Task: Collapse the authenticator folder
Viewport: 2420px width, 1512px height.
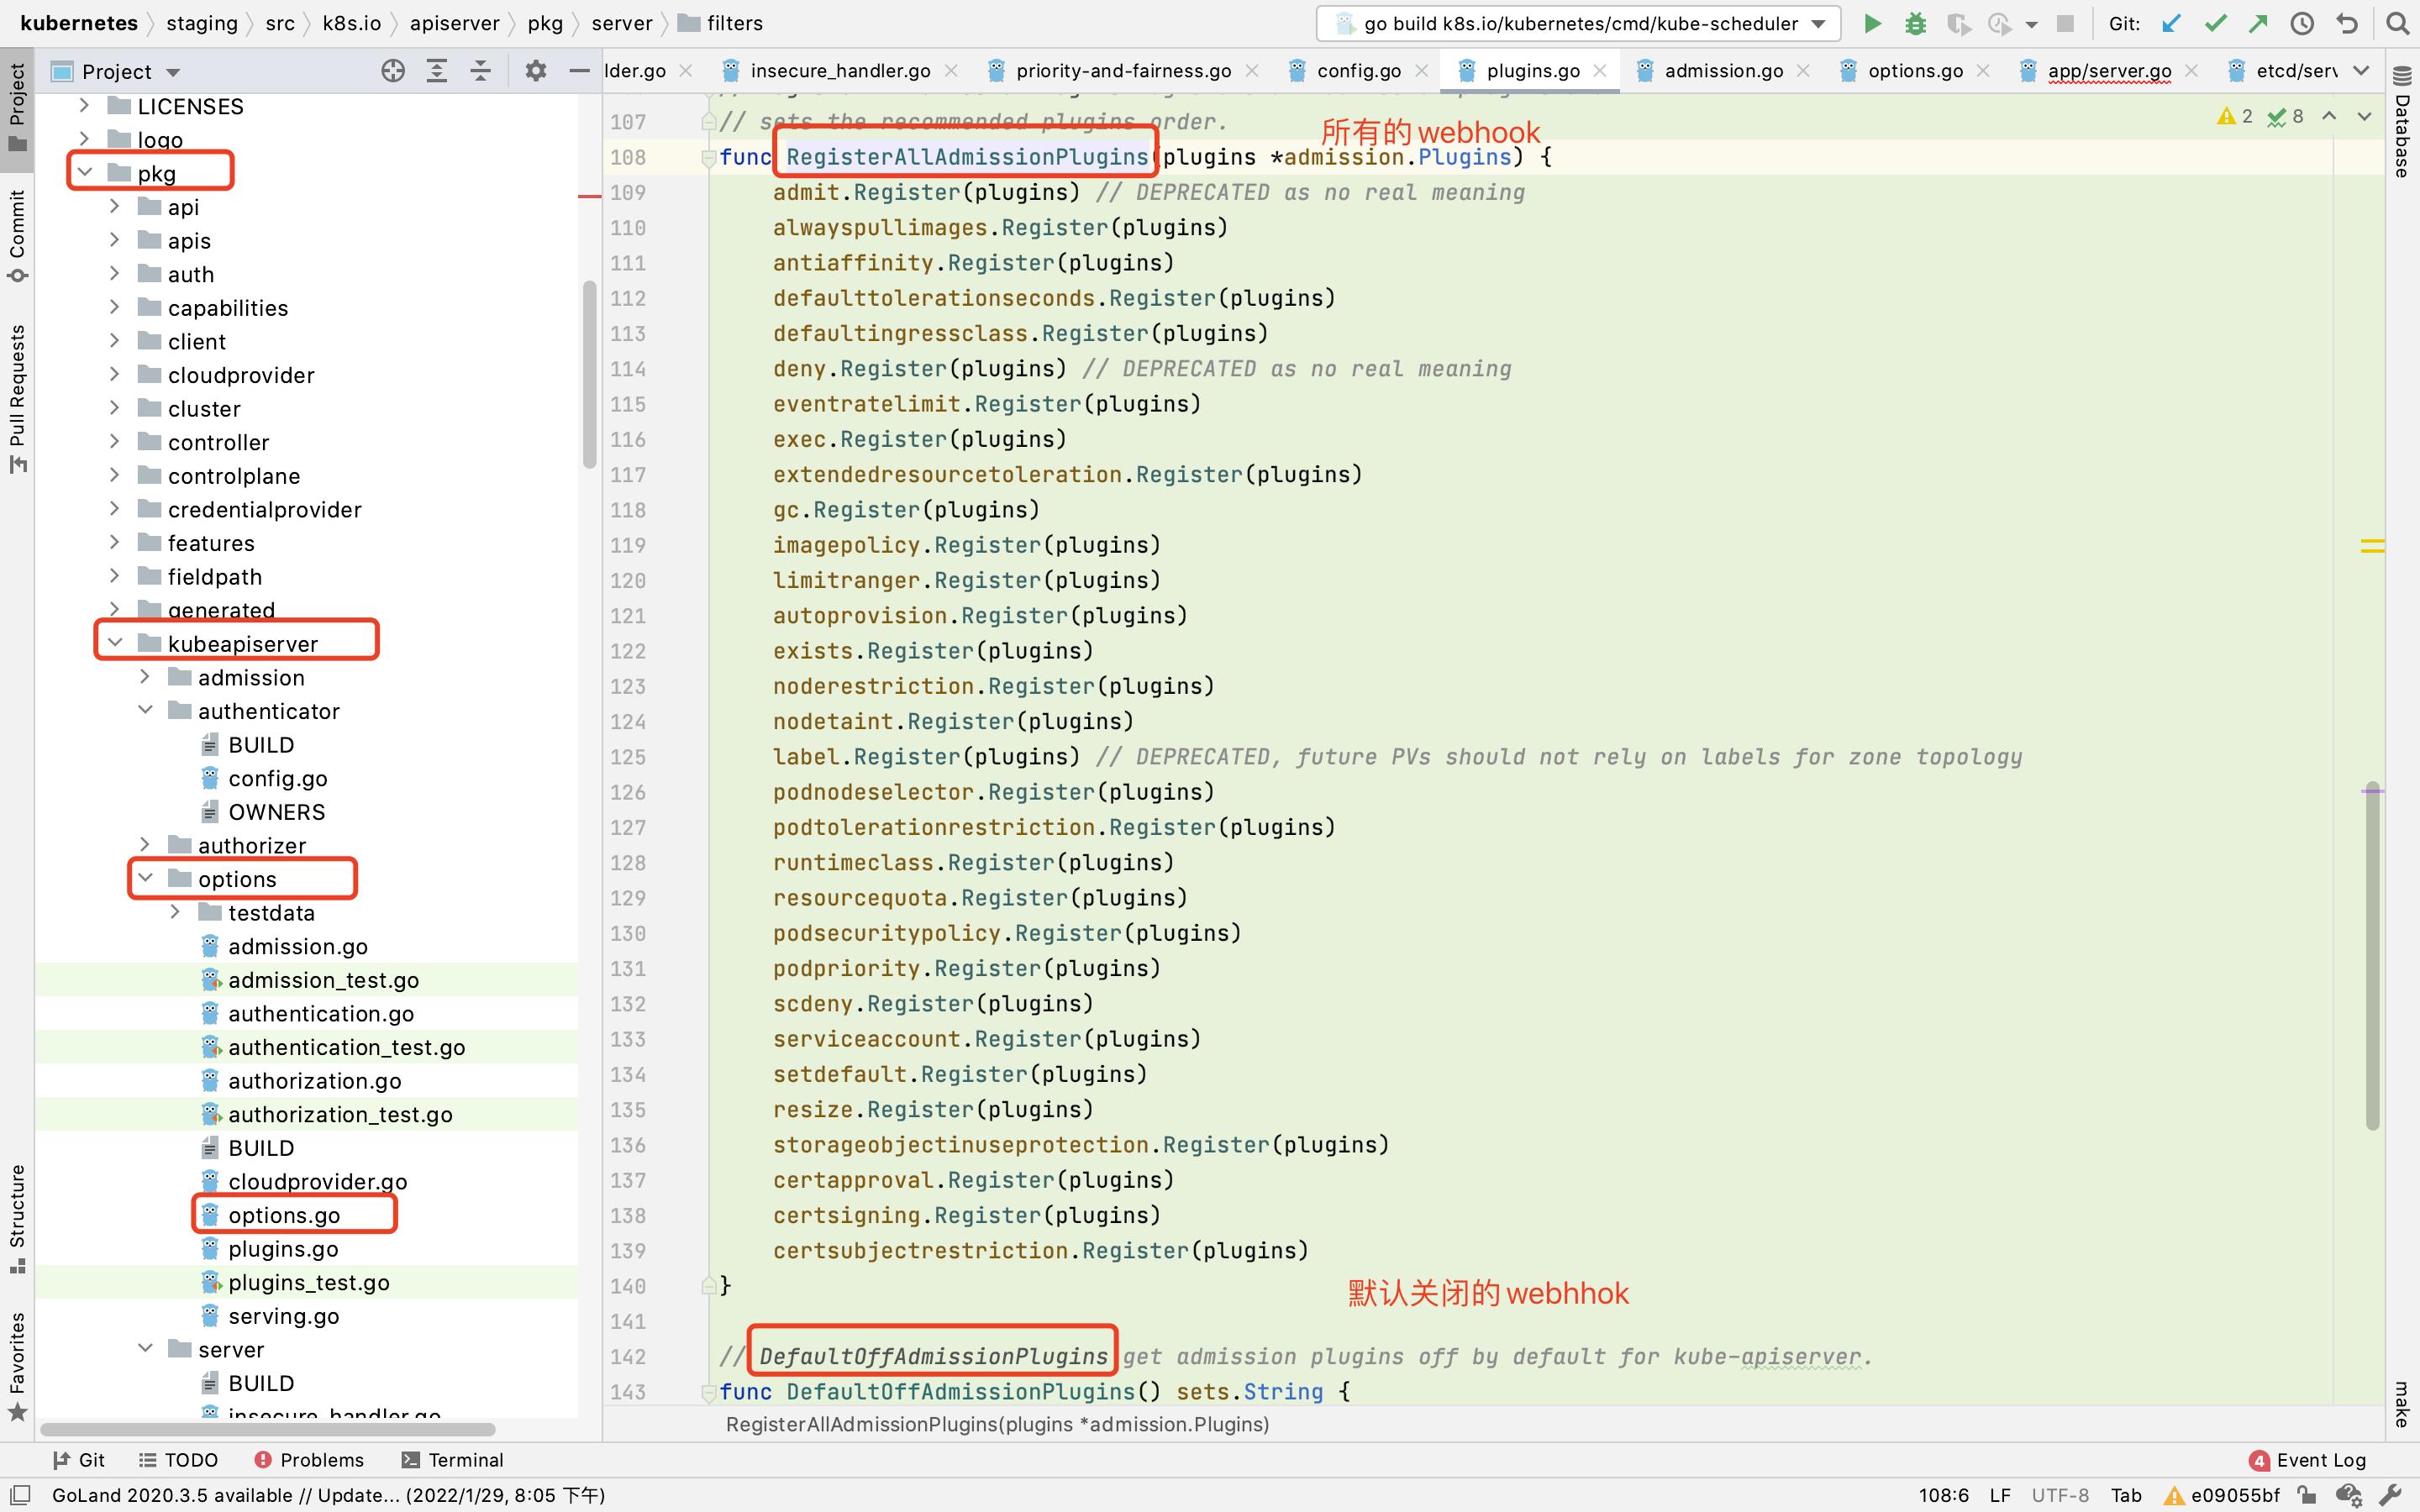Action: click(x=145, y=710)
